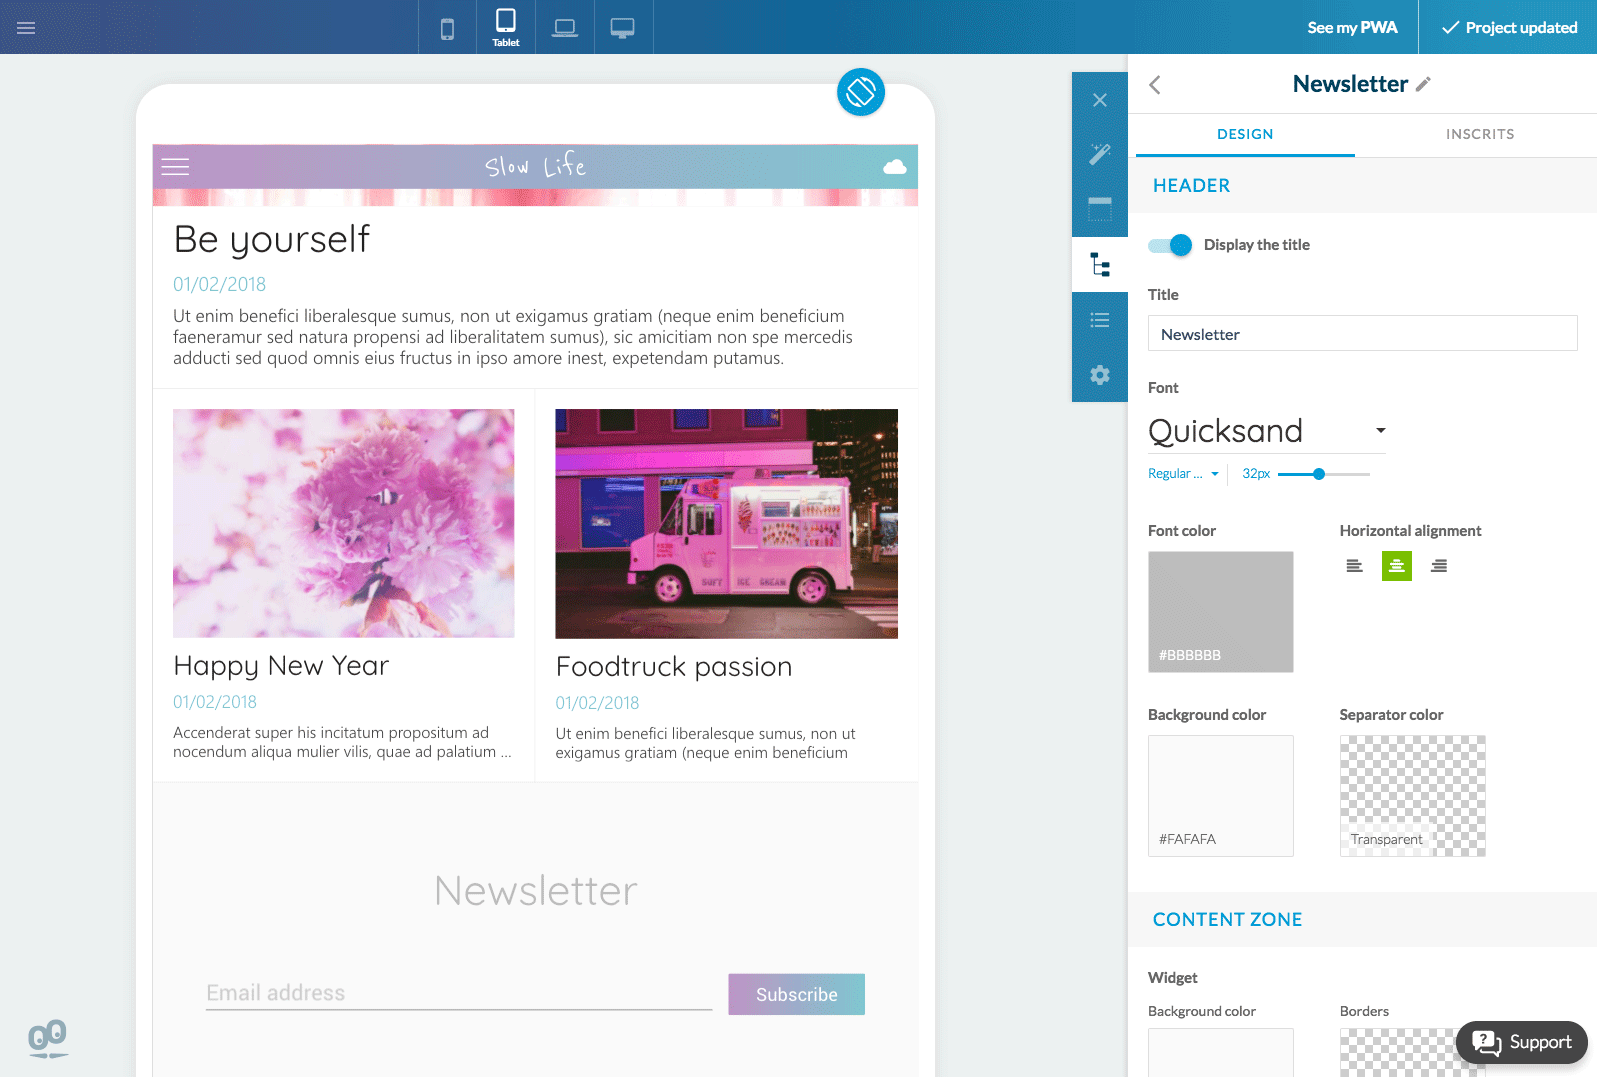Image resolution: width=1597 pixels, height=1077 pixels.
Task: Open the magic wand design tool
Action: click(x=1100, y=154)
